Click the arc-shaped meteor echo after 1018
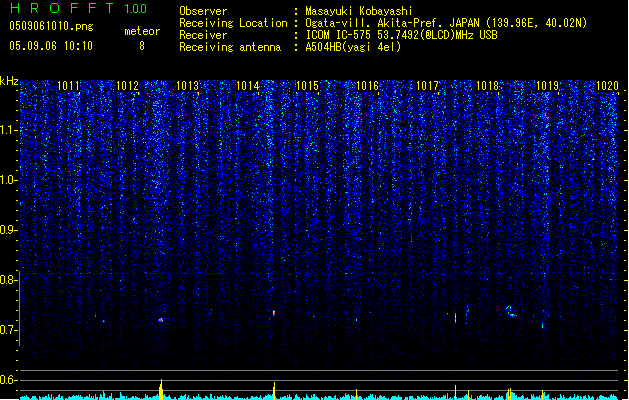Viewport: 629px width, 400px height. (x=511, y=311)
